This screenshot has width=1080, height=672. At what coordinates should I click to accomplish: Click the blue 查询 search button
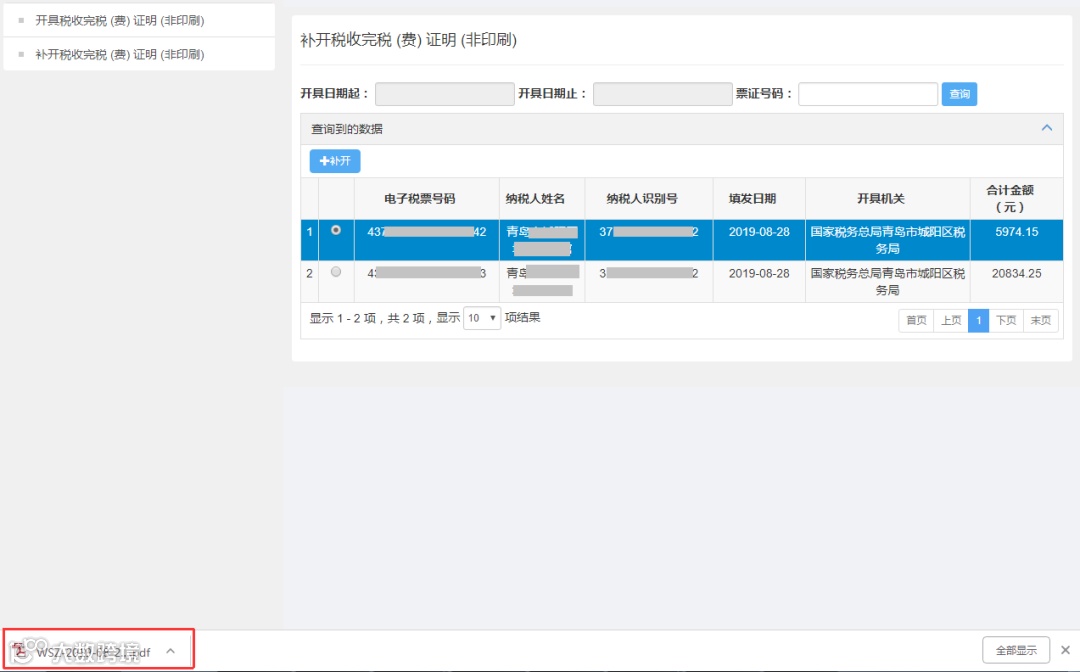click(959, 94)
